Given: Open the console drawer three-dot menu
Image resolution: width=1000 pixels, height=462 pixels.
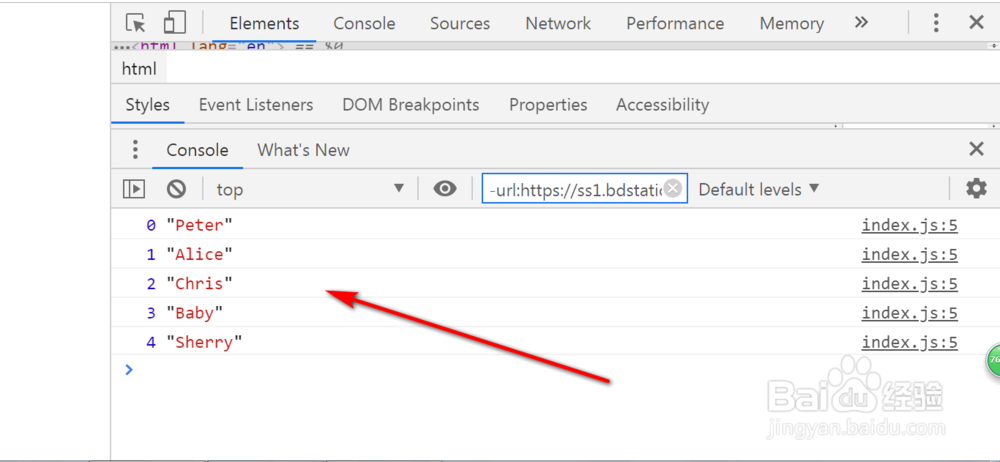Looking at the screenshot, I should coord(136,150).
